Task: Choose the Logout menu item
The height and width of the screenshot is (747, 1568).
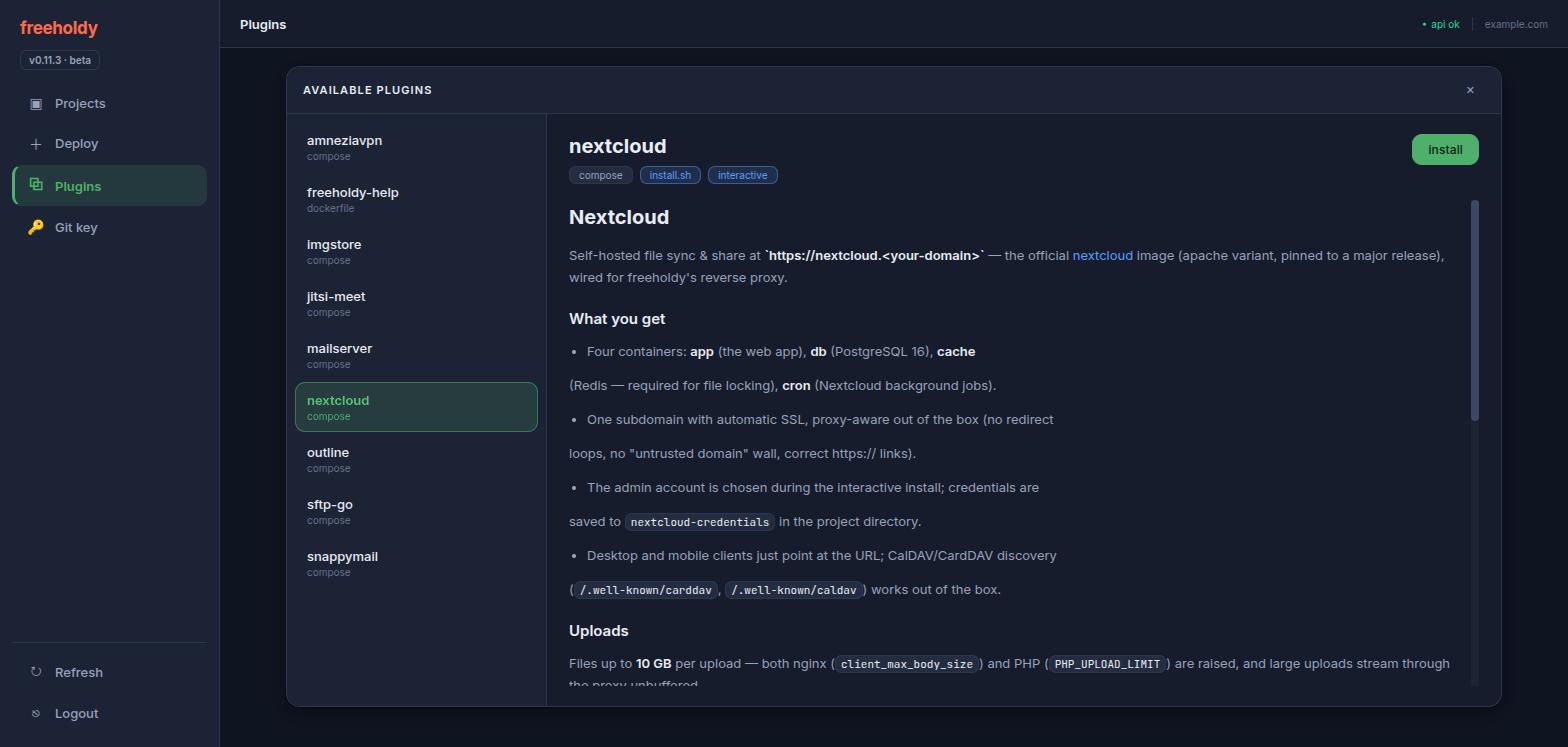Action: pos(110,713)
